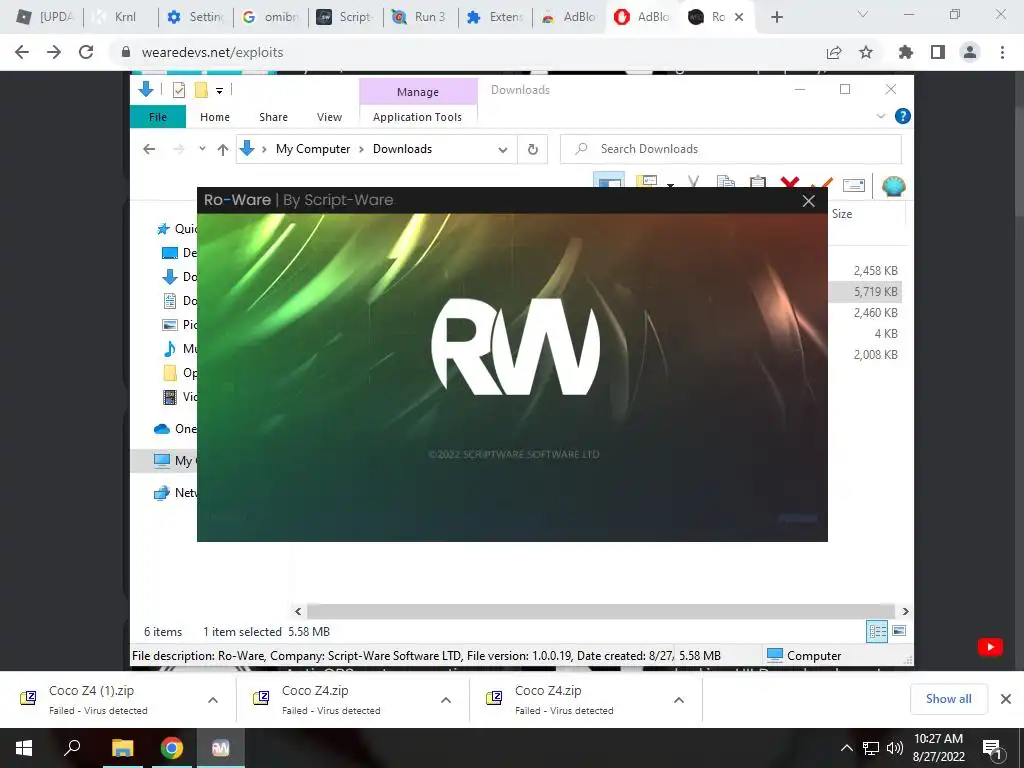Reload the wearedevs.net page

click(x=86, y=52)
